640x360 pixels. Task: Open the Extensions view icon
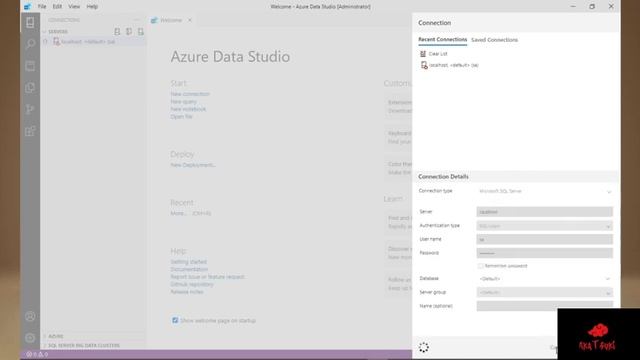[x=30, y=131]
